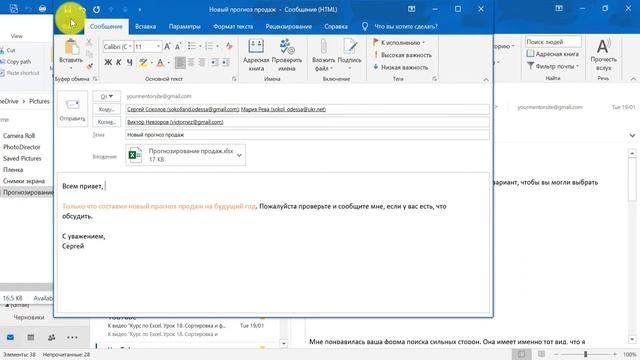Toggle High Importance (Высокая важность)
This screenshot has width=640, height=360.
[402, 55]
